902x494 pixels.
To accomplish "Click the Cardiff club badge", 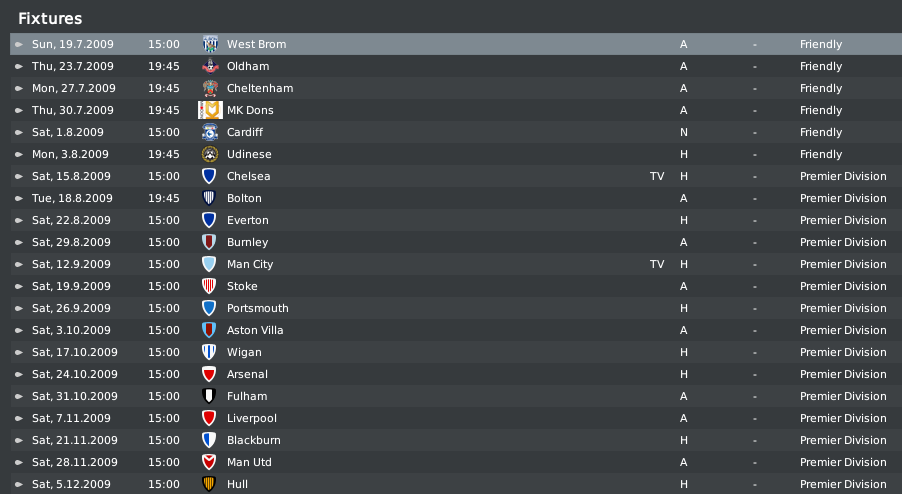I will pyautogui.click(x=210, y=132).
